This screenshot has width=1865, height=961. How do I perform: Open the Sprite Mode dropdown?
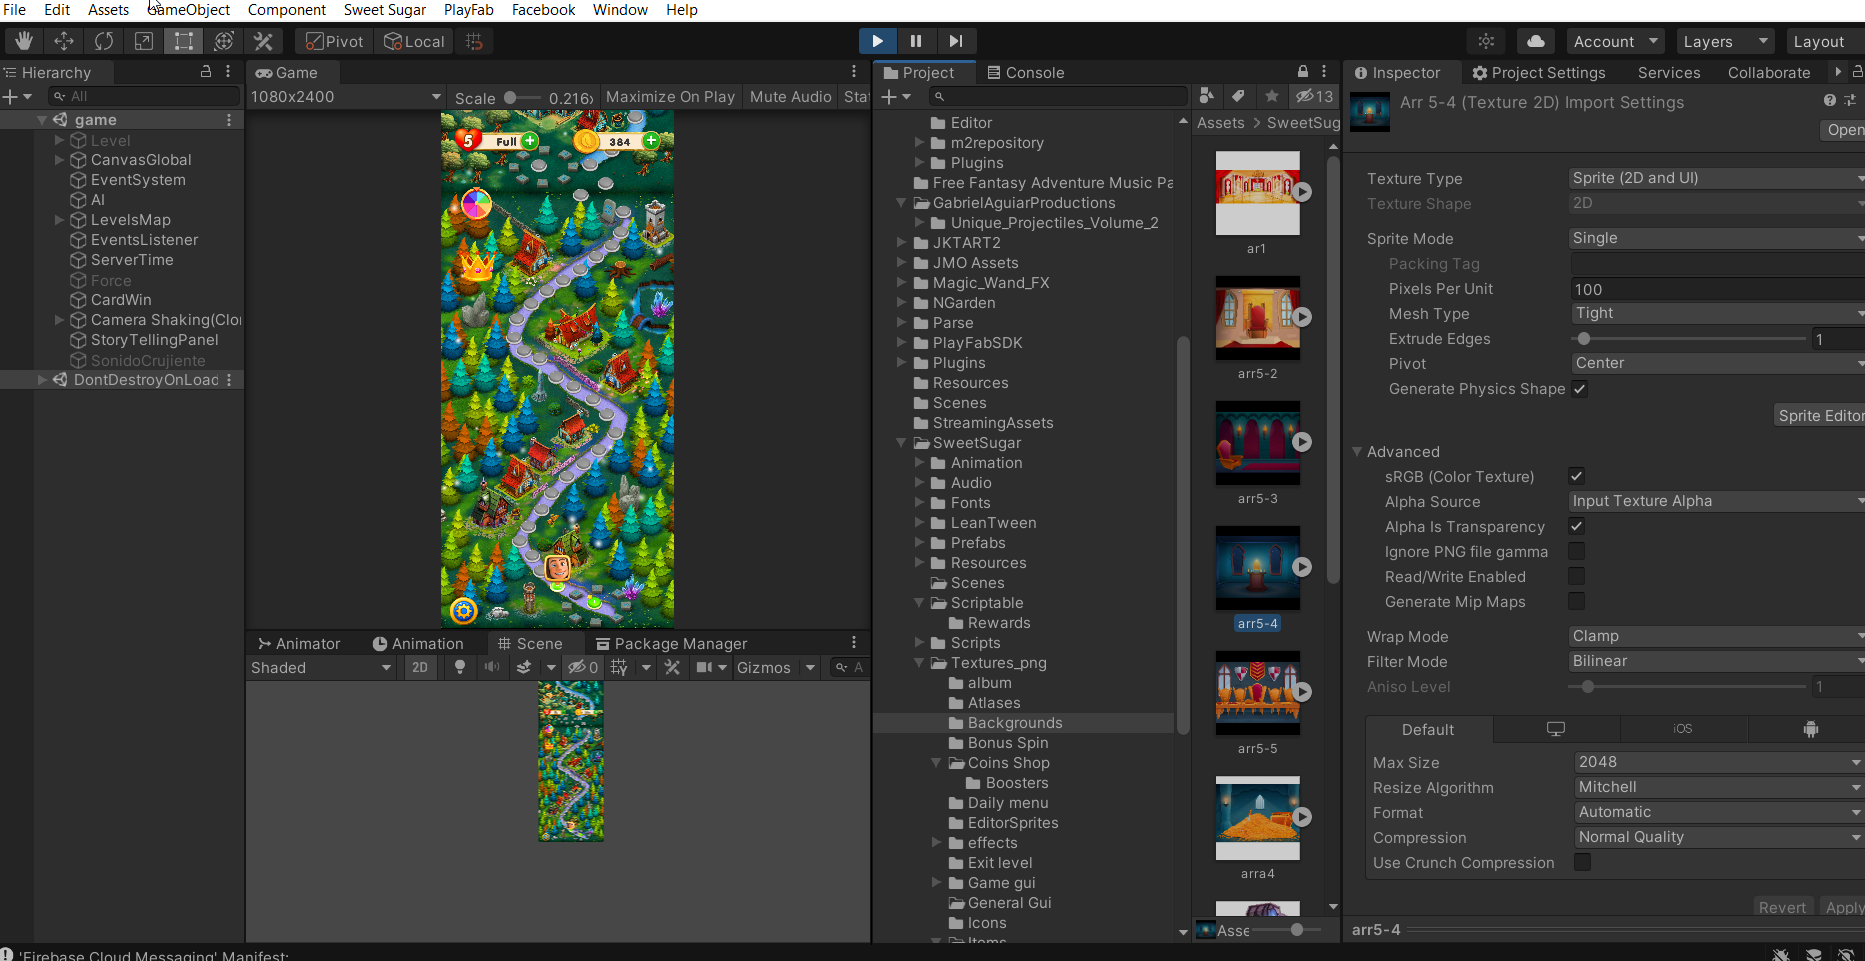pos(1716,238)
